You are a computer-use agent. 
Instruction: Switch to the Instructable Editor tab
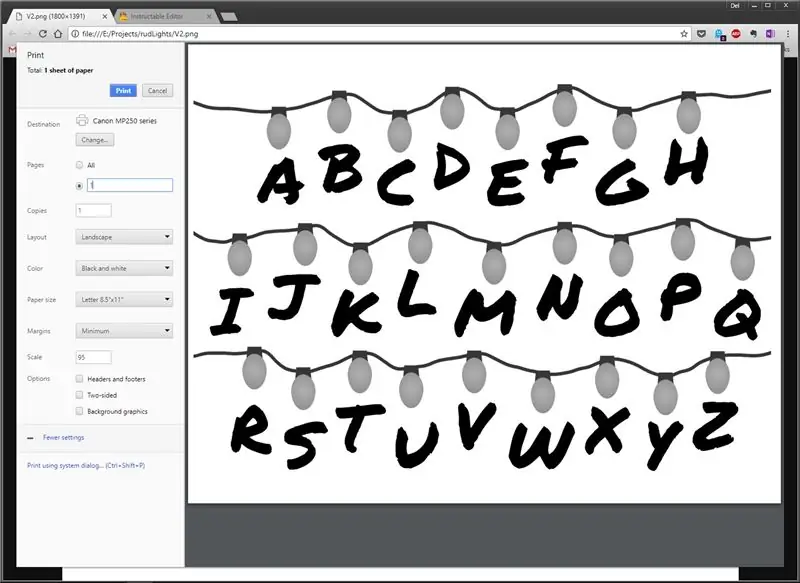(164, 16)
